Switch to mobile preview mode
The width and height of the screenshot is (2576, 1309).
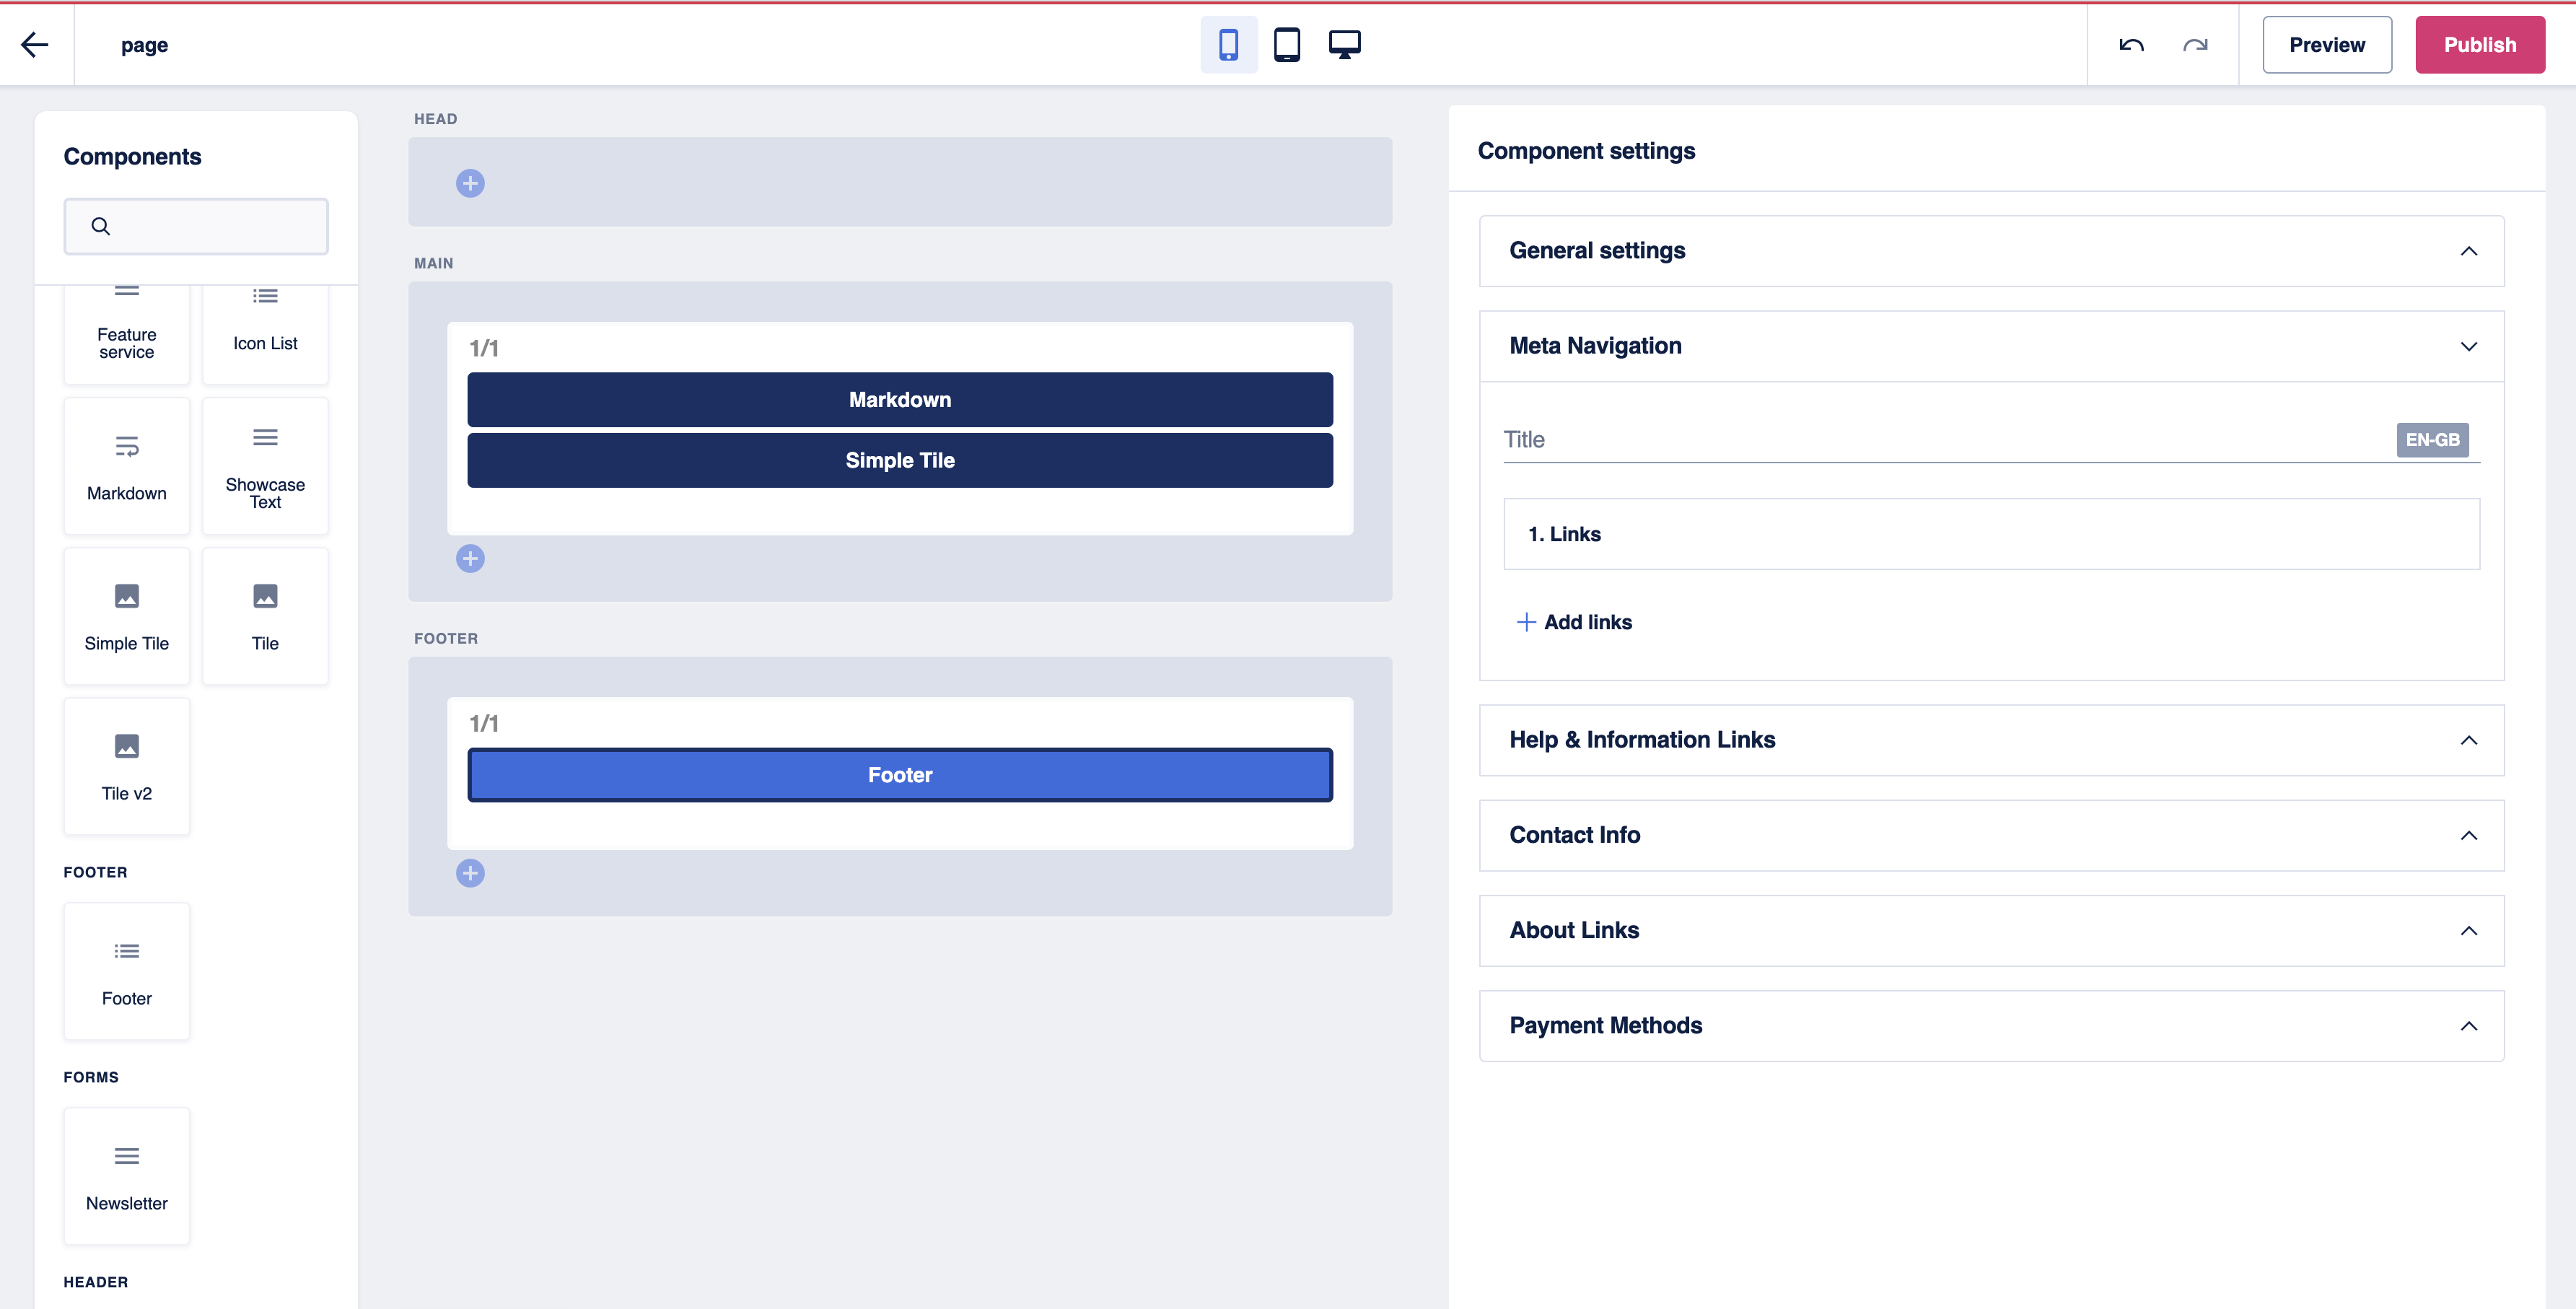click(x=1228, y=44)
